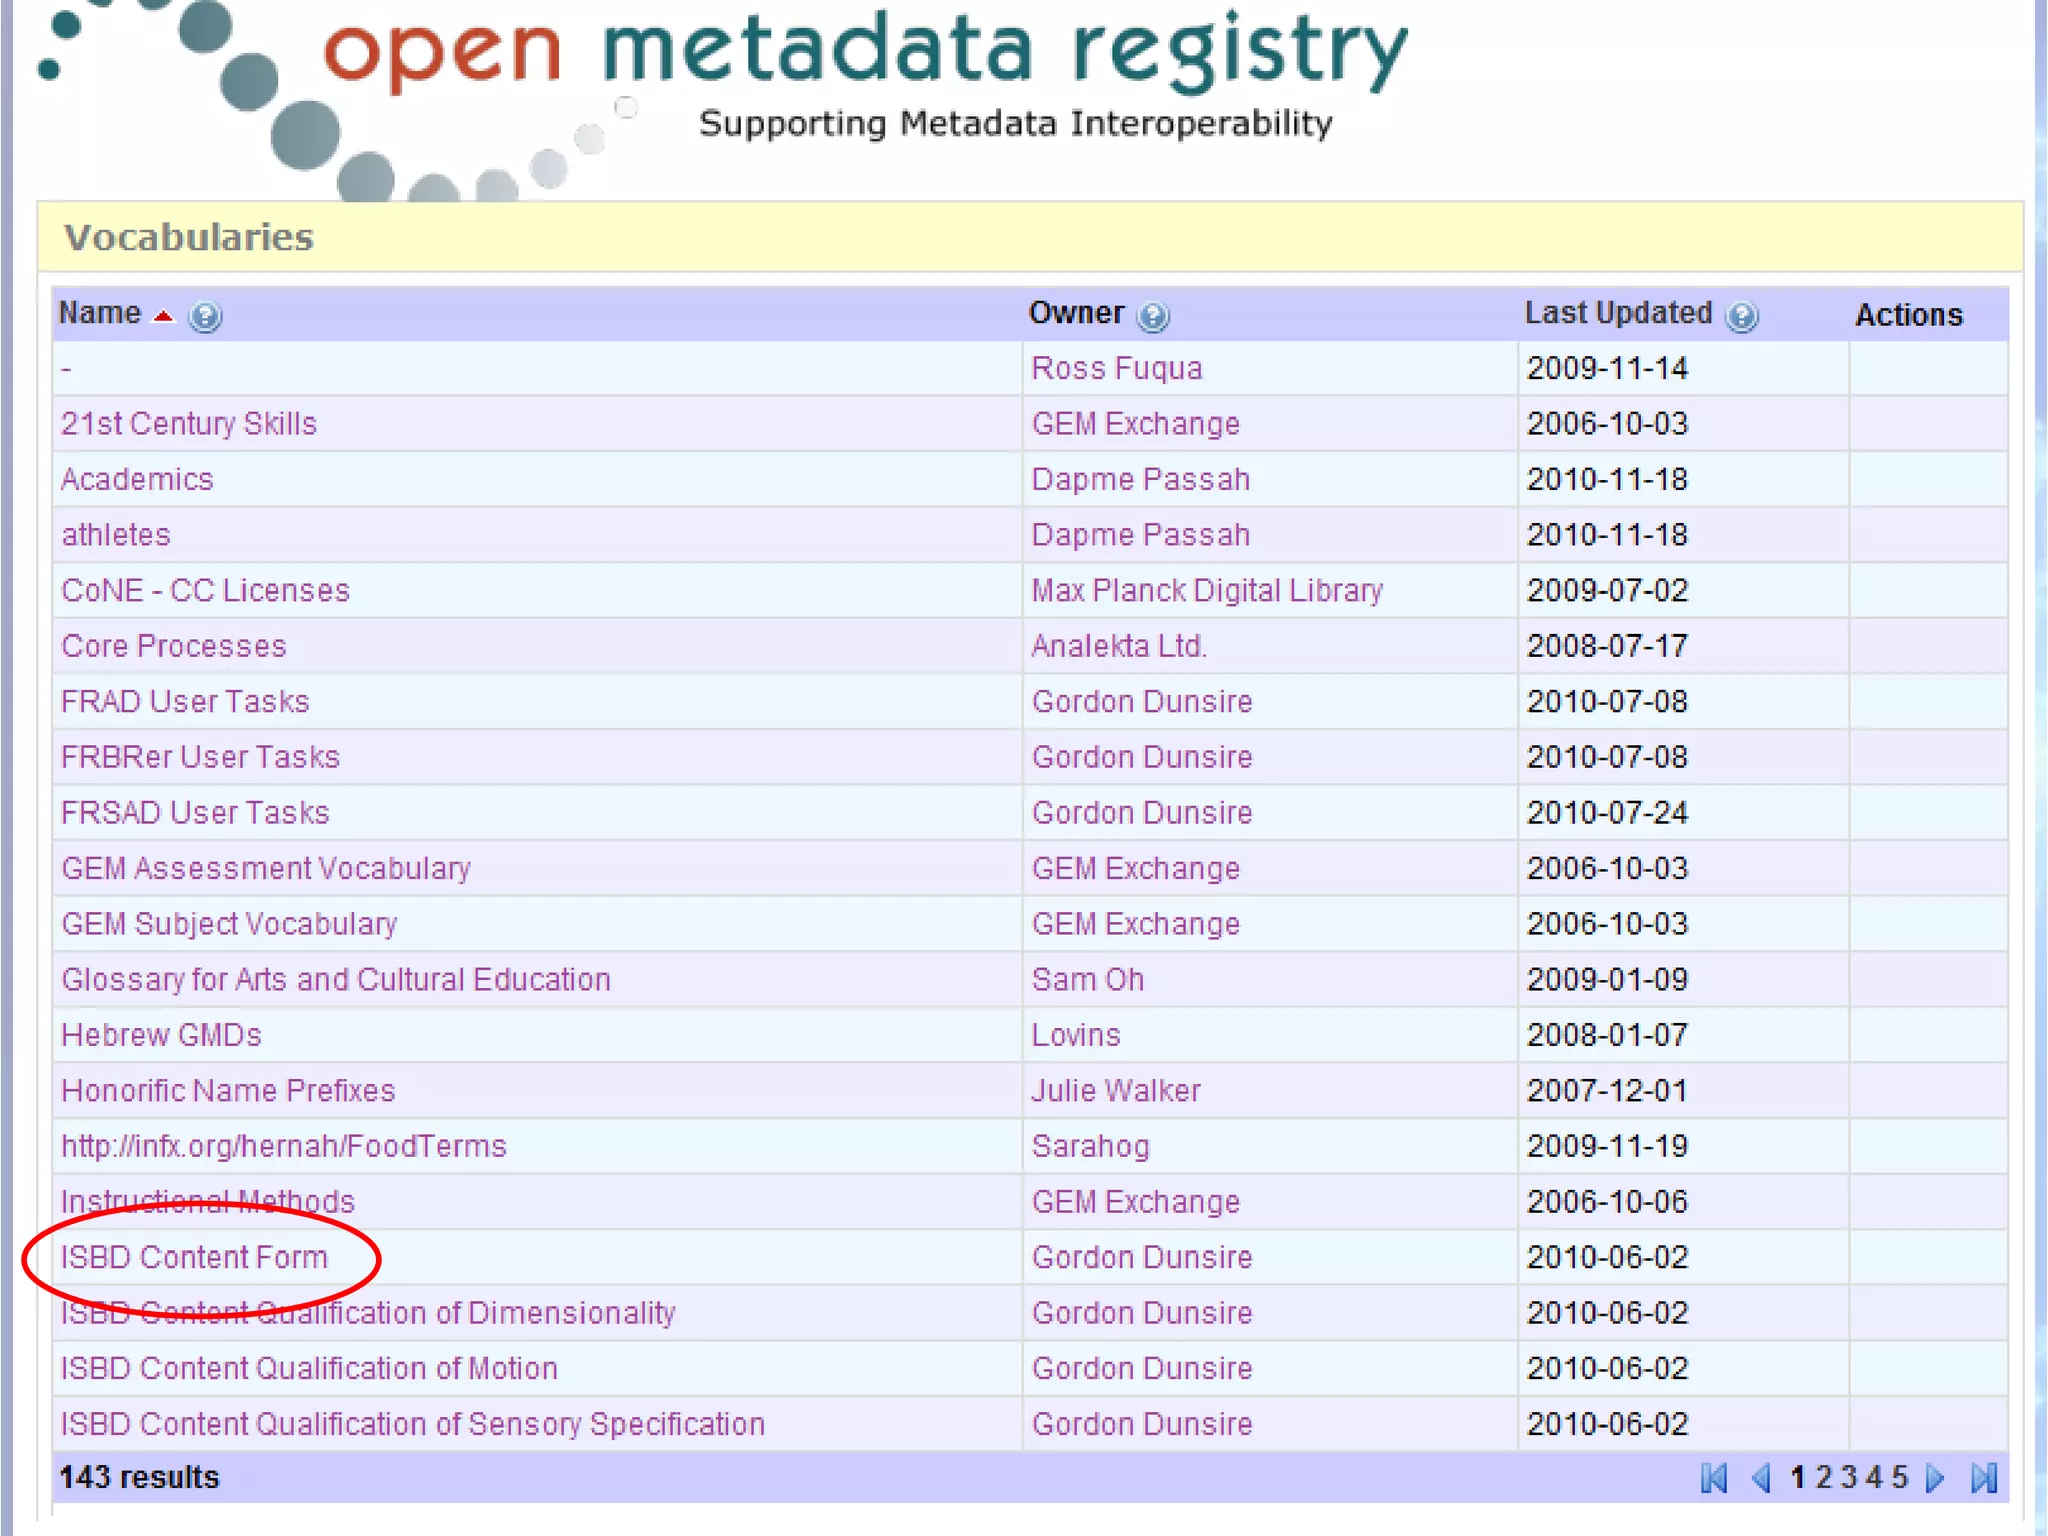Toggle the Name column sort arrow

click(163, 316)
